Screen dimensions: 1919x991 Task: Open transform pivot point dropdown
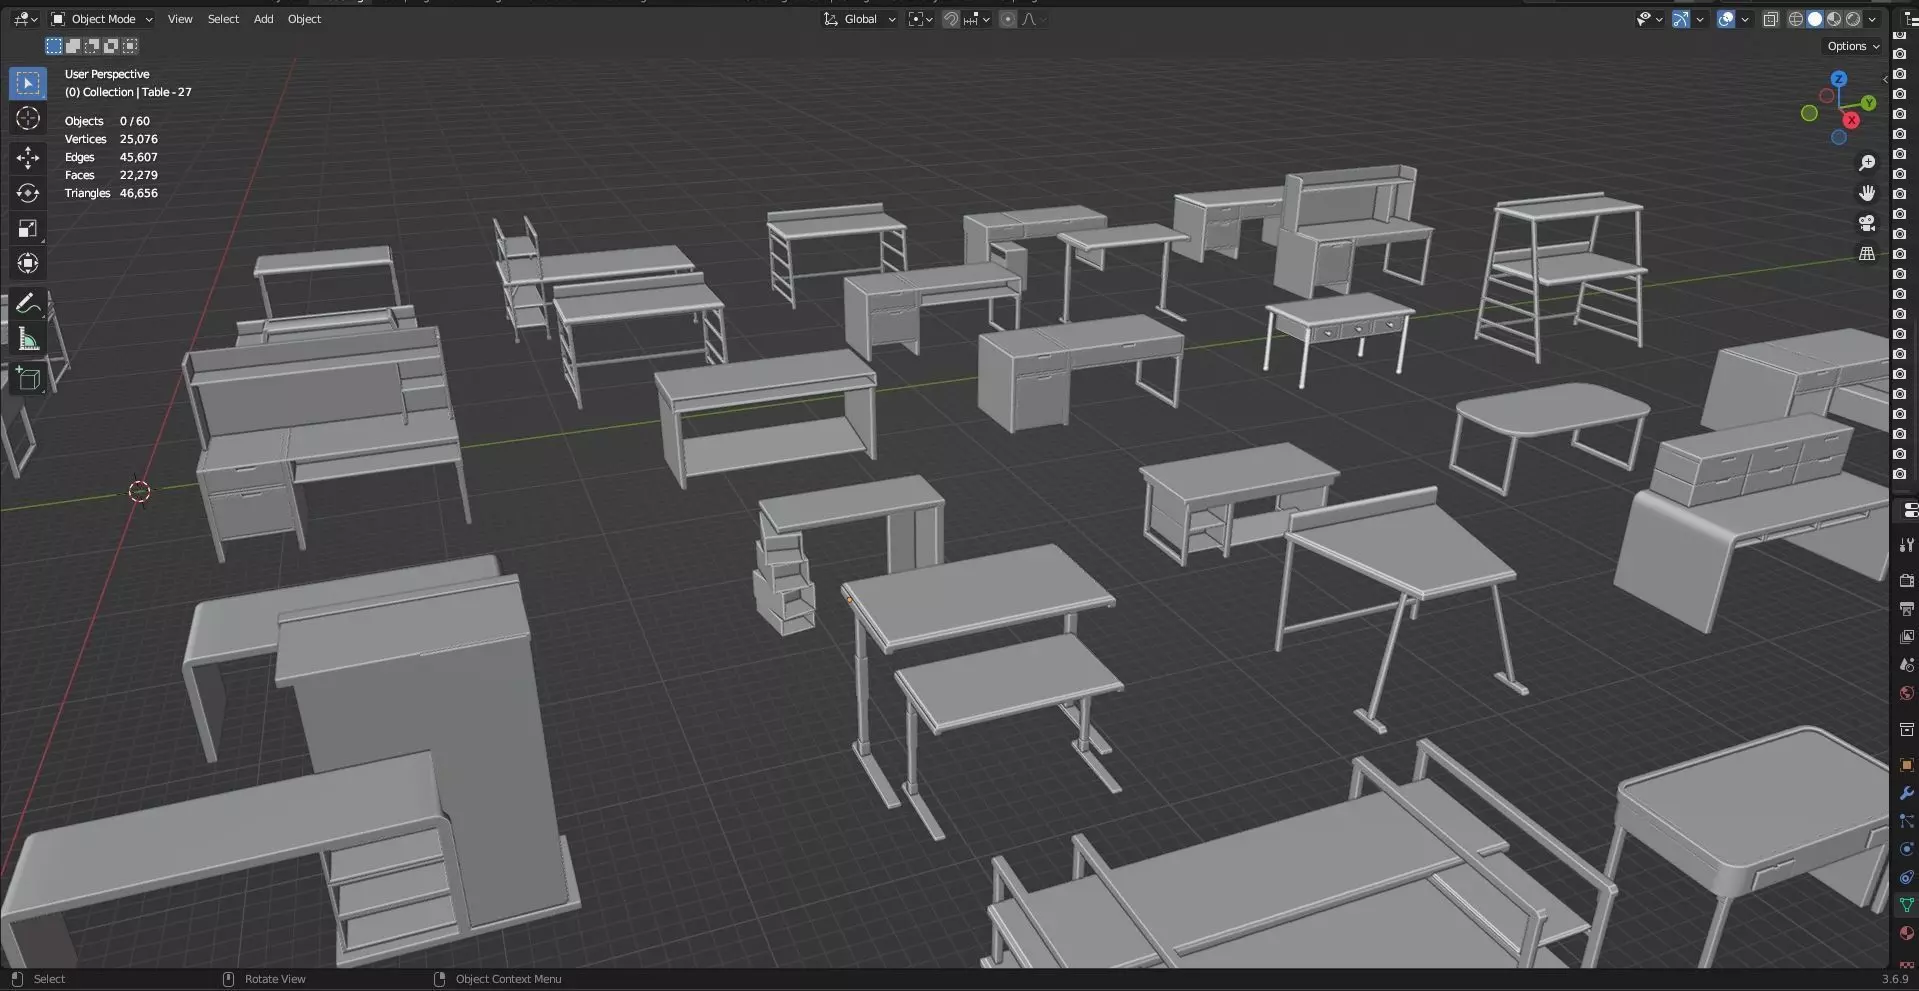pos(921,19)
